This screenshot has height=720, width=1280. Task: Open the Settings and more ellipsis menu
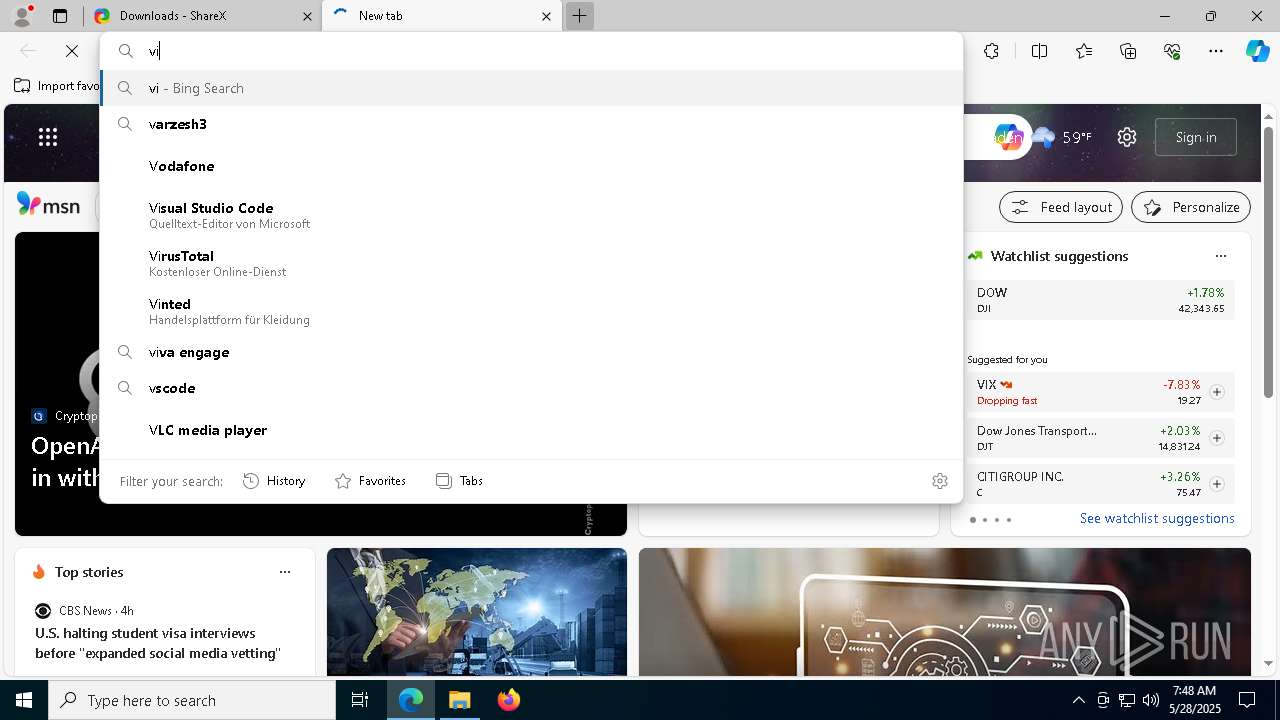[1216, 51]
